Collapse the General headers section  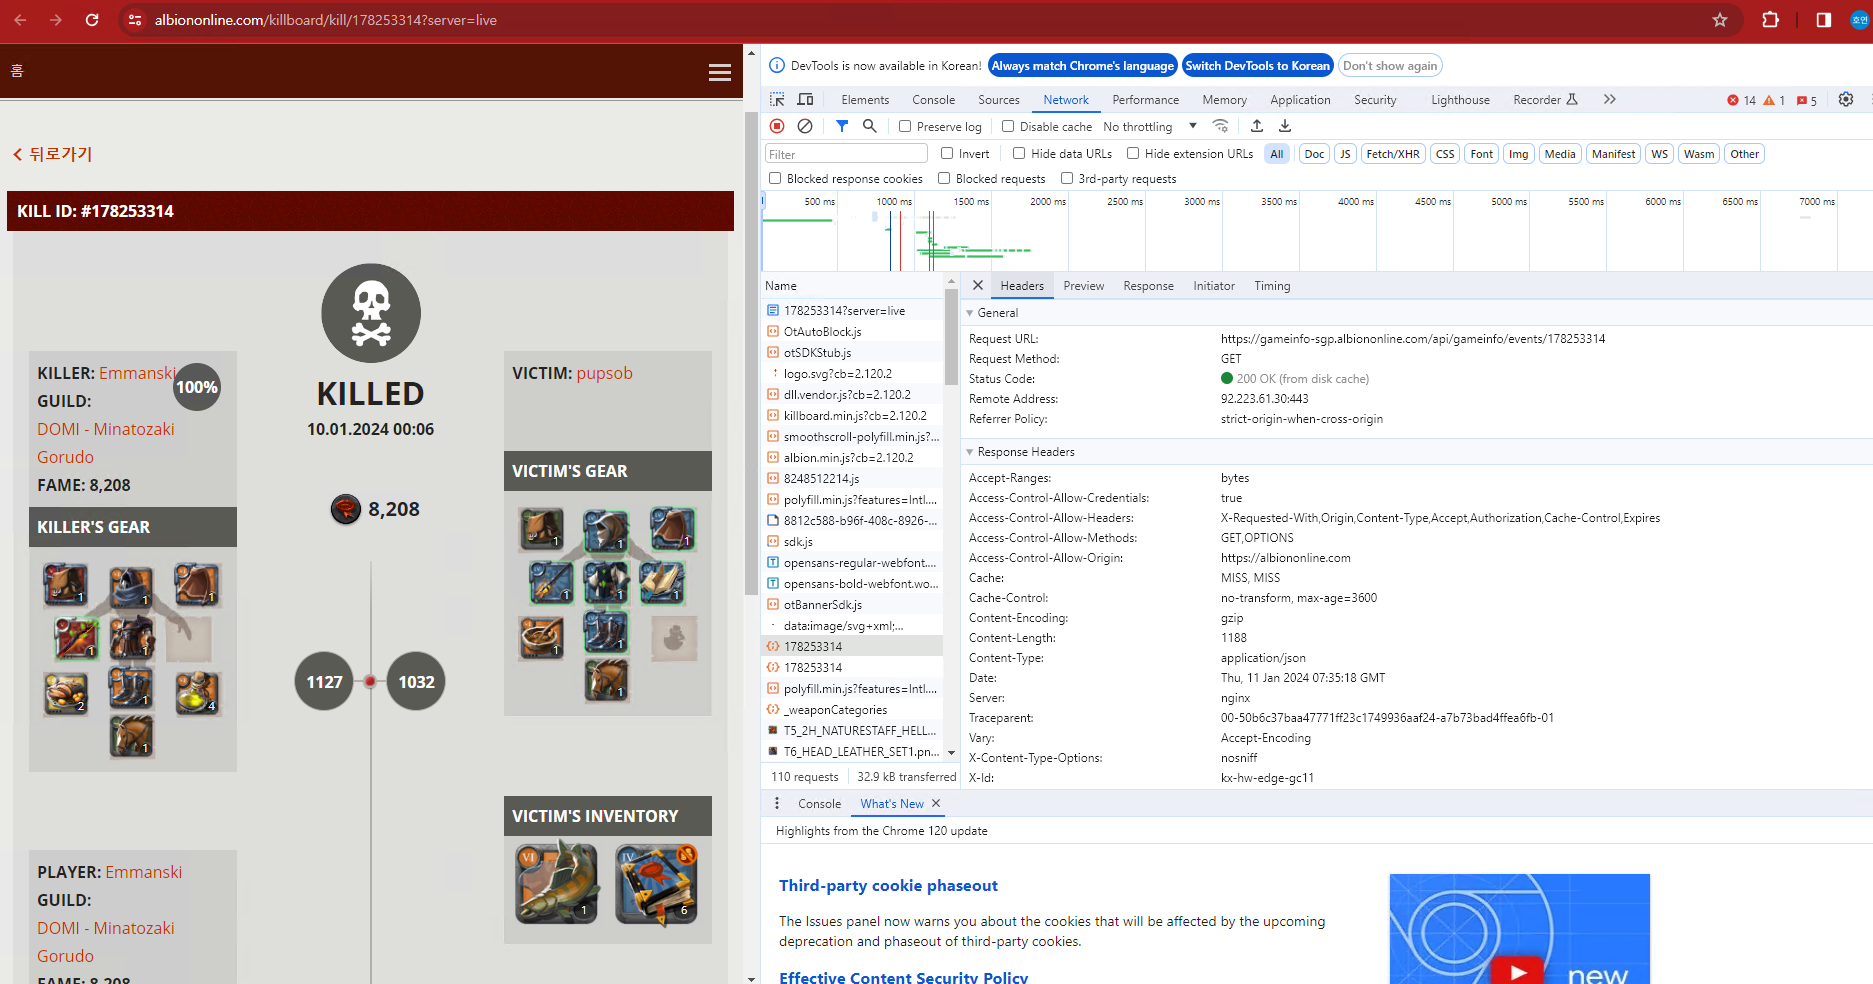(969, 313)
